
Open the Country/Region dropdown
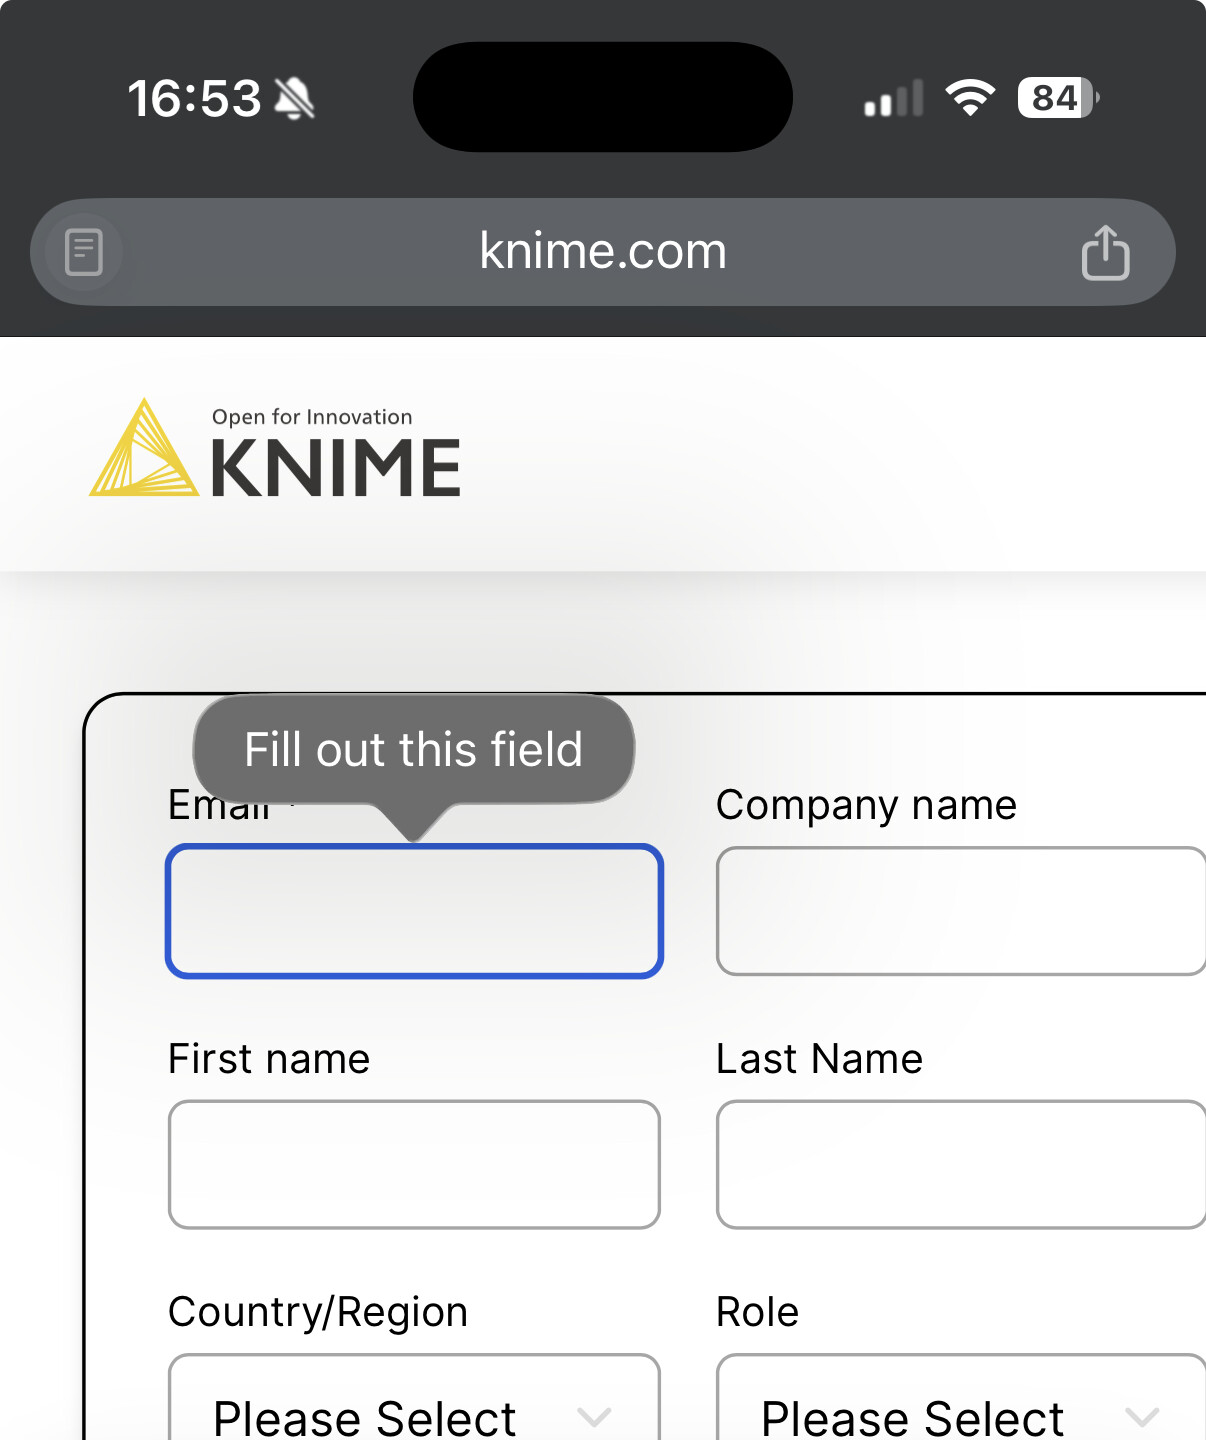click(414, 1412)
